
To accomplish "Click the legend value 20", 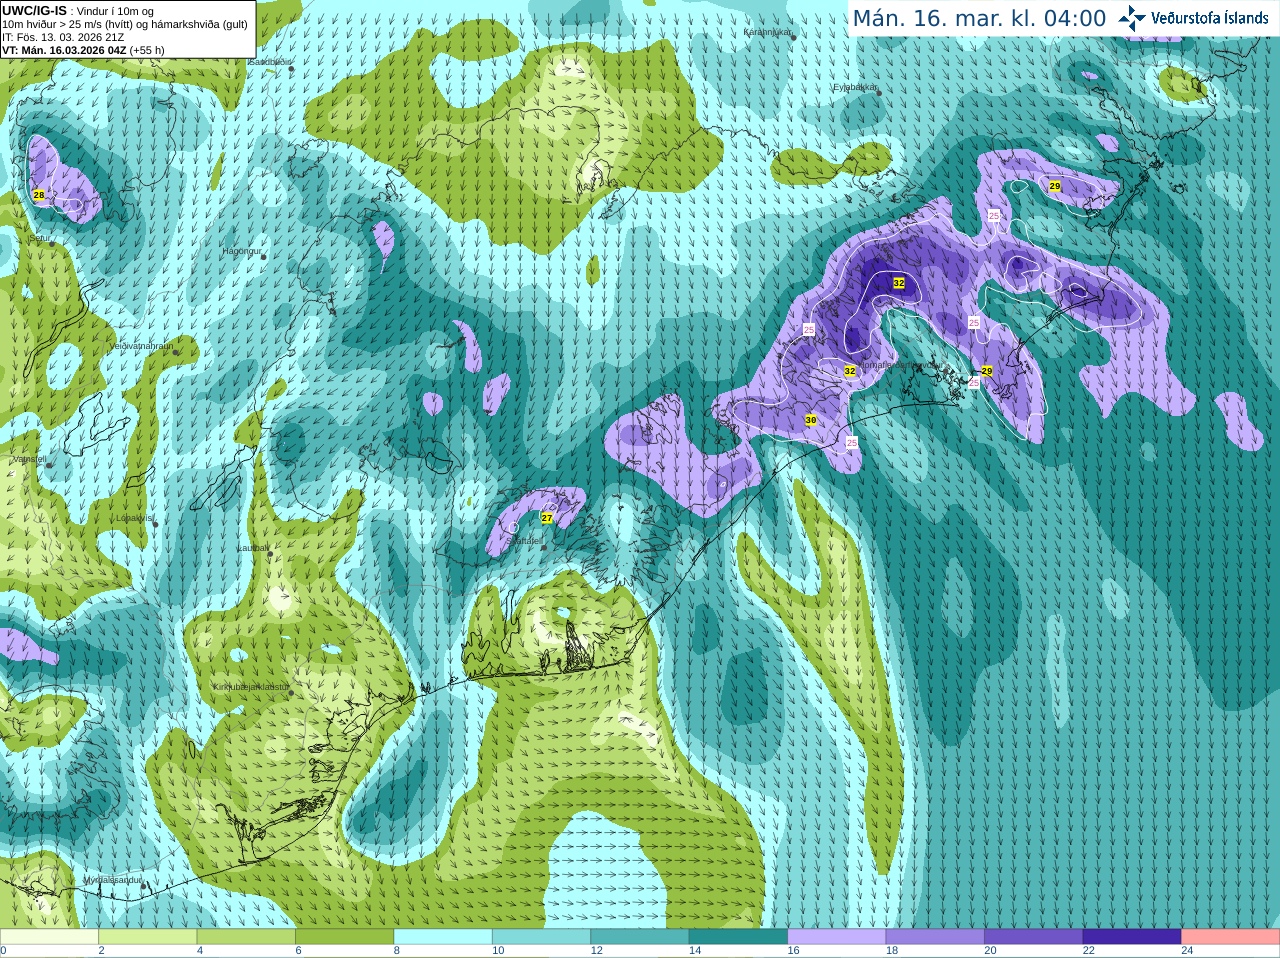I will [x=990, y=951].
